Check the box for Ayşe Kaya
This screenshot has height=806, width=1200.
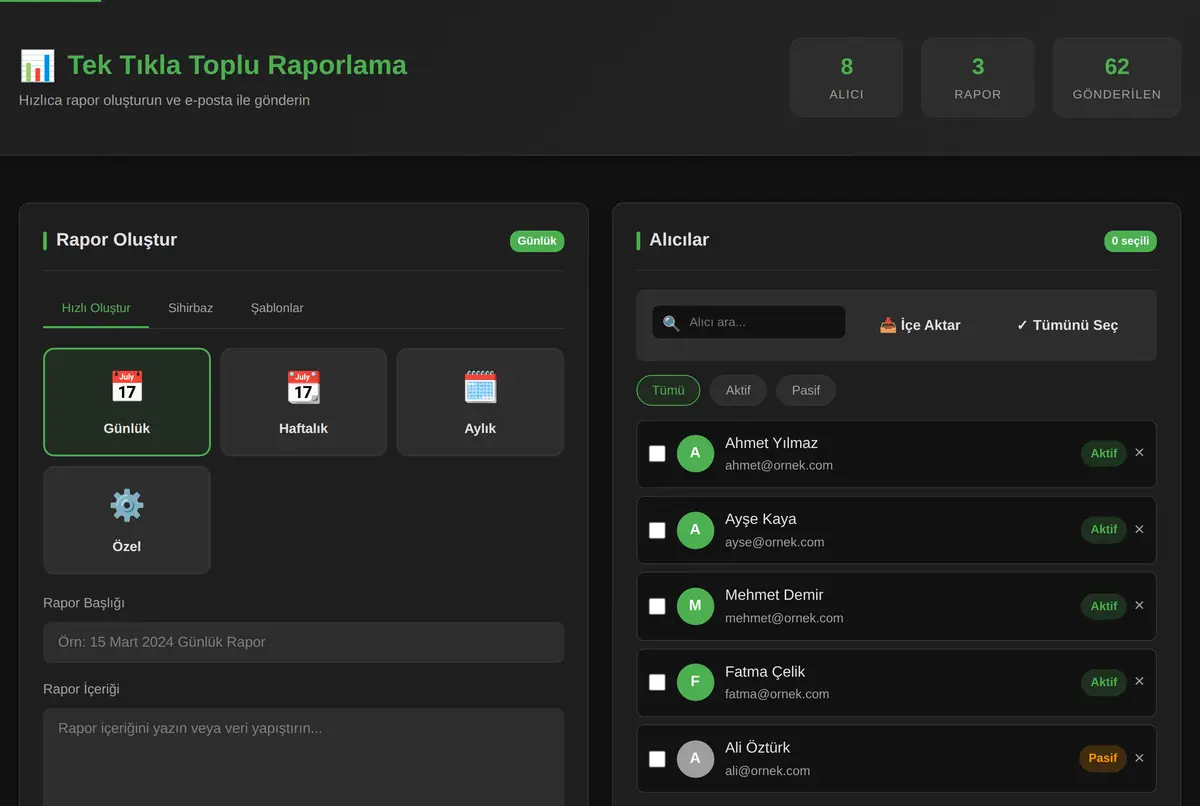tap(657, 530)
